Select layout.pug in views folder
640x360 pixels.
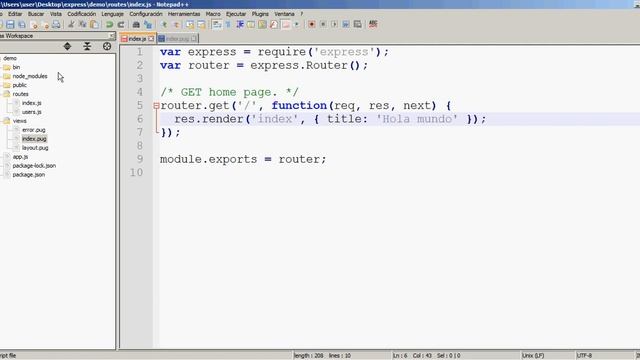35,148
